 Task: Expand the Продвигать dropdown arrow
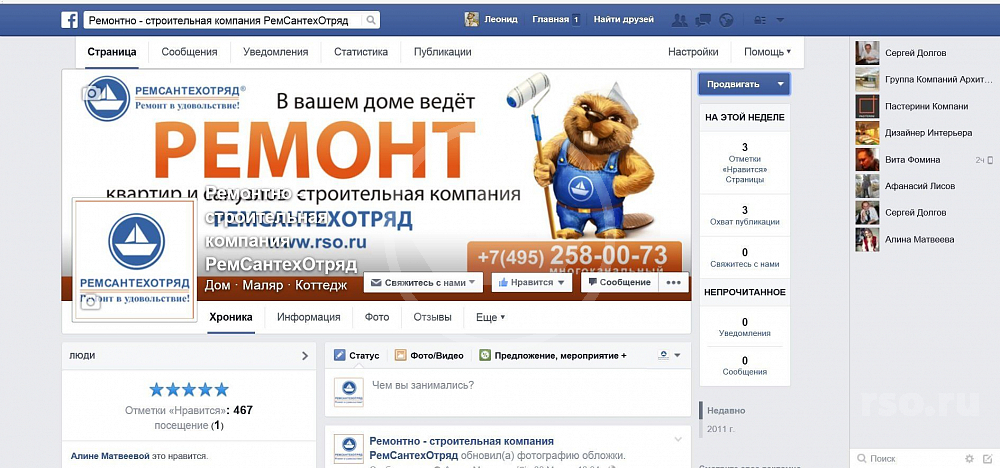click(780, 84)
